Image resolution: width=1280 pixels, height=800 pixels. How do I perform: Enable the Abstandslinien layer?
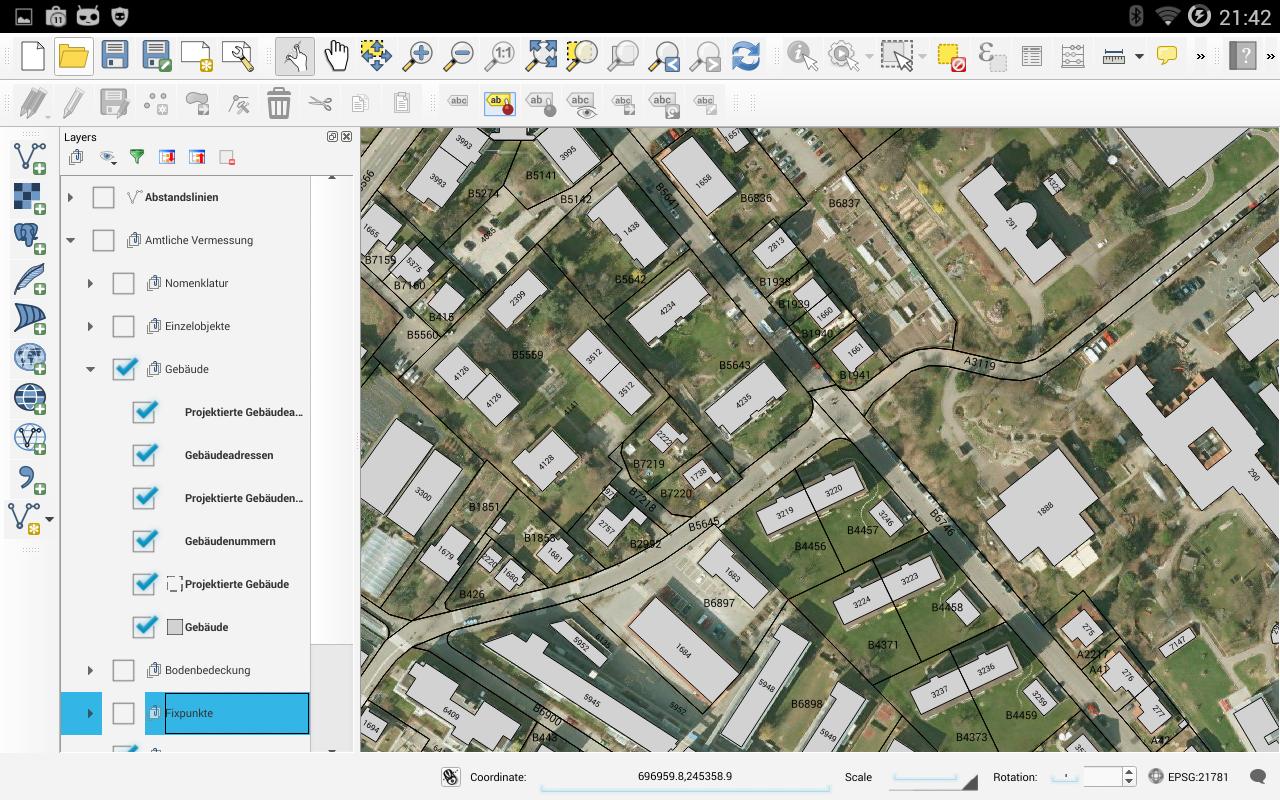(x=103, y=197)
